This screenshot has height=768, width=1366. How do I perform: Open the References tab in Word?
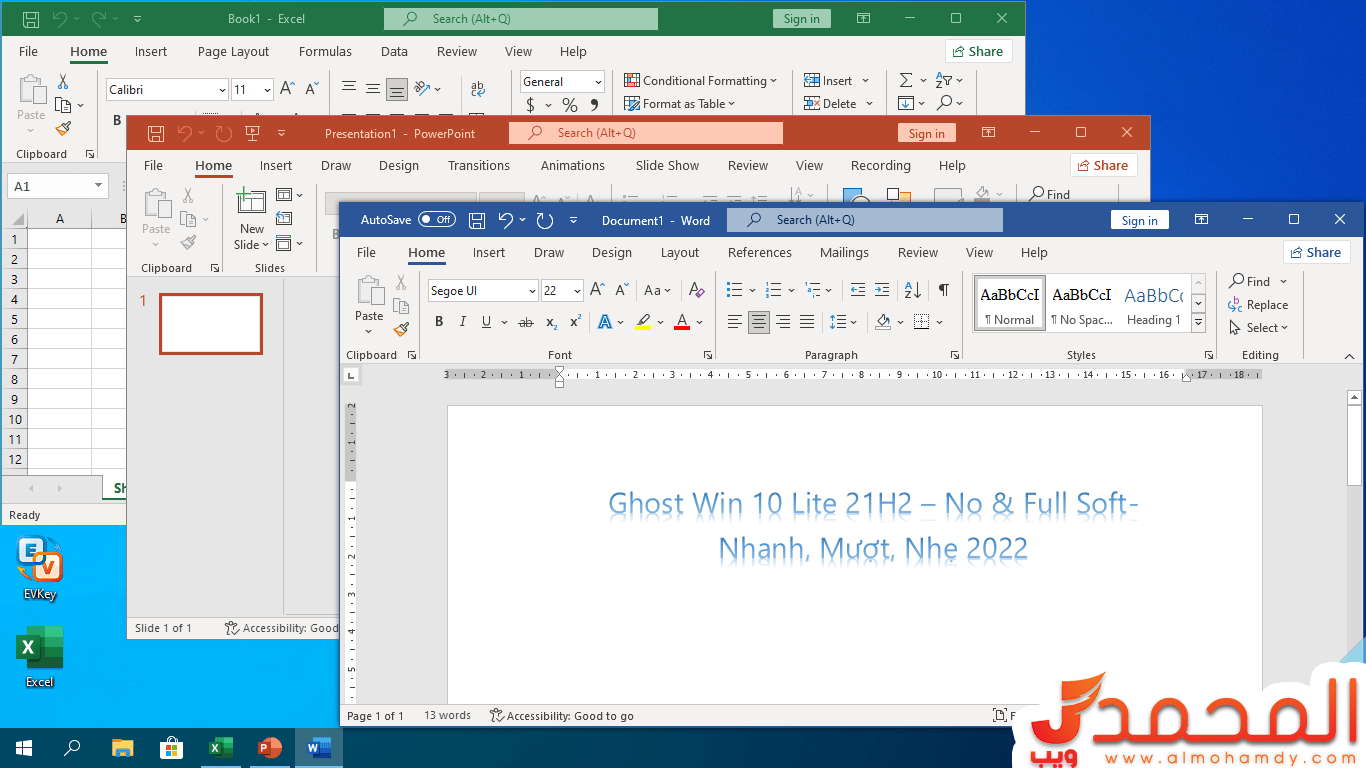(759, 253)
